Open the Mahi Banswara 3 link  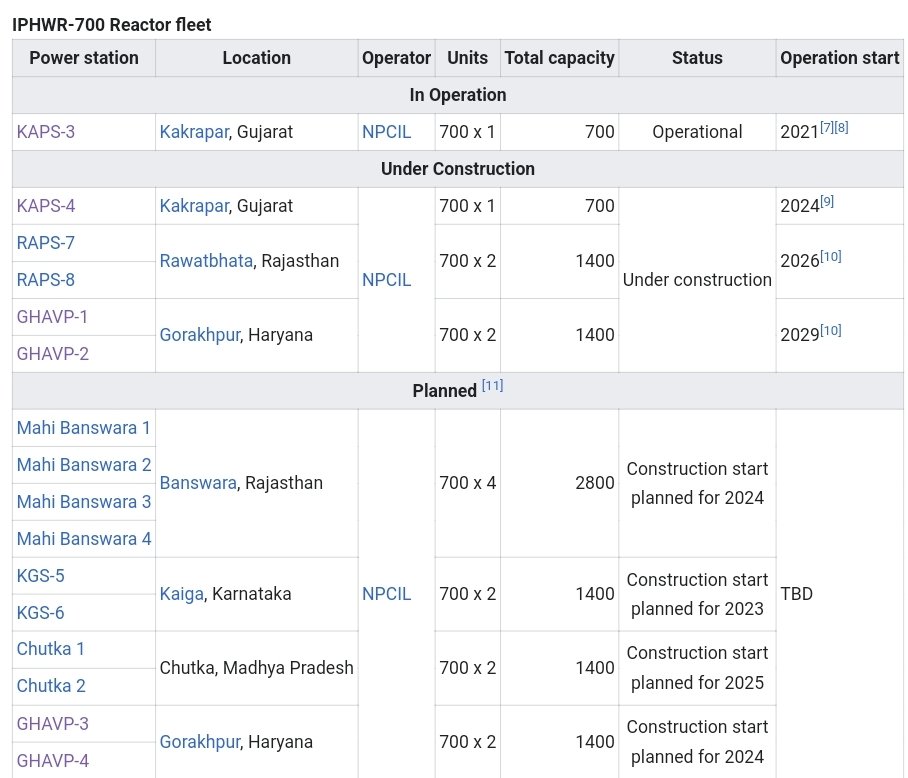point(84,502)
